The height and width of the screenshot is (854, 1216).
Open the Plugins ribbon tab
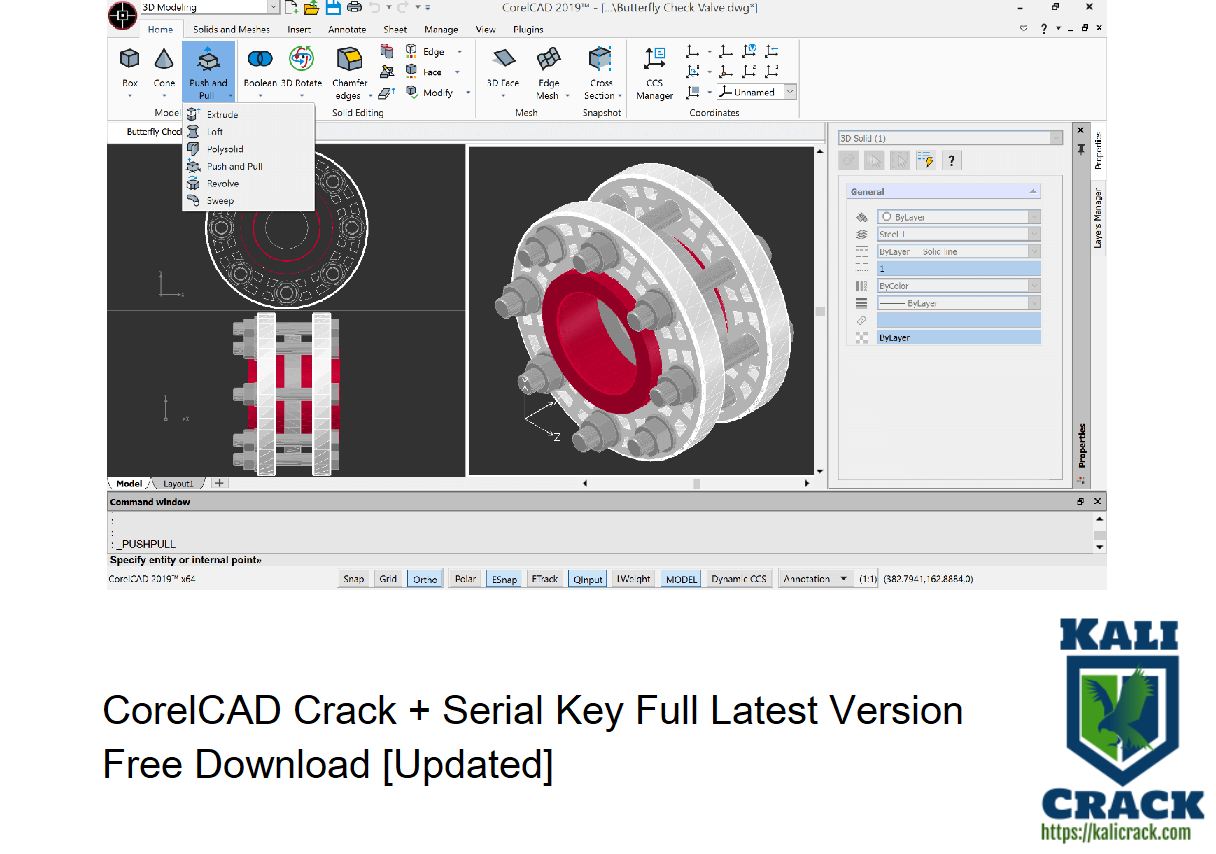click(529, 29)
